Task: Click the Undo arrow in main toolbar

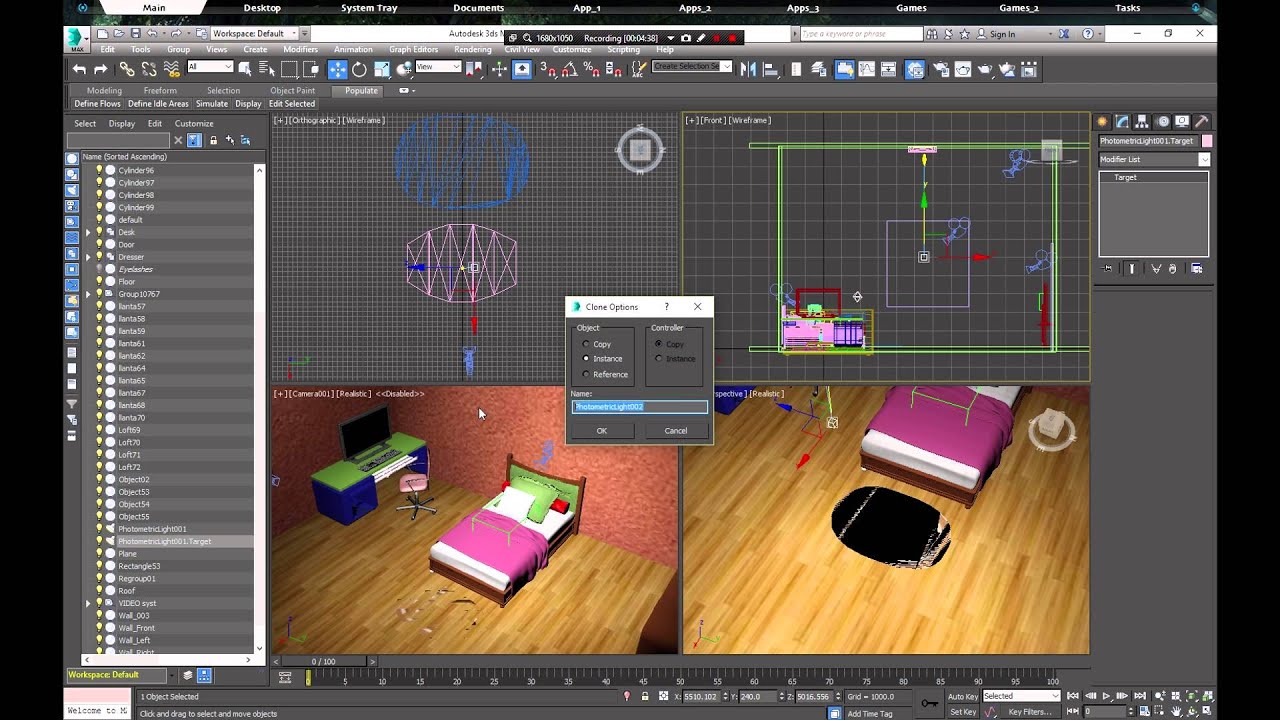Action: click(79, 69)
